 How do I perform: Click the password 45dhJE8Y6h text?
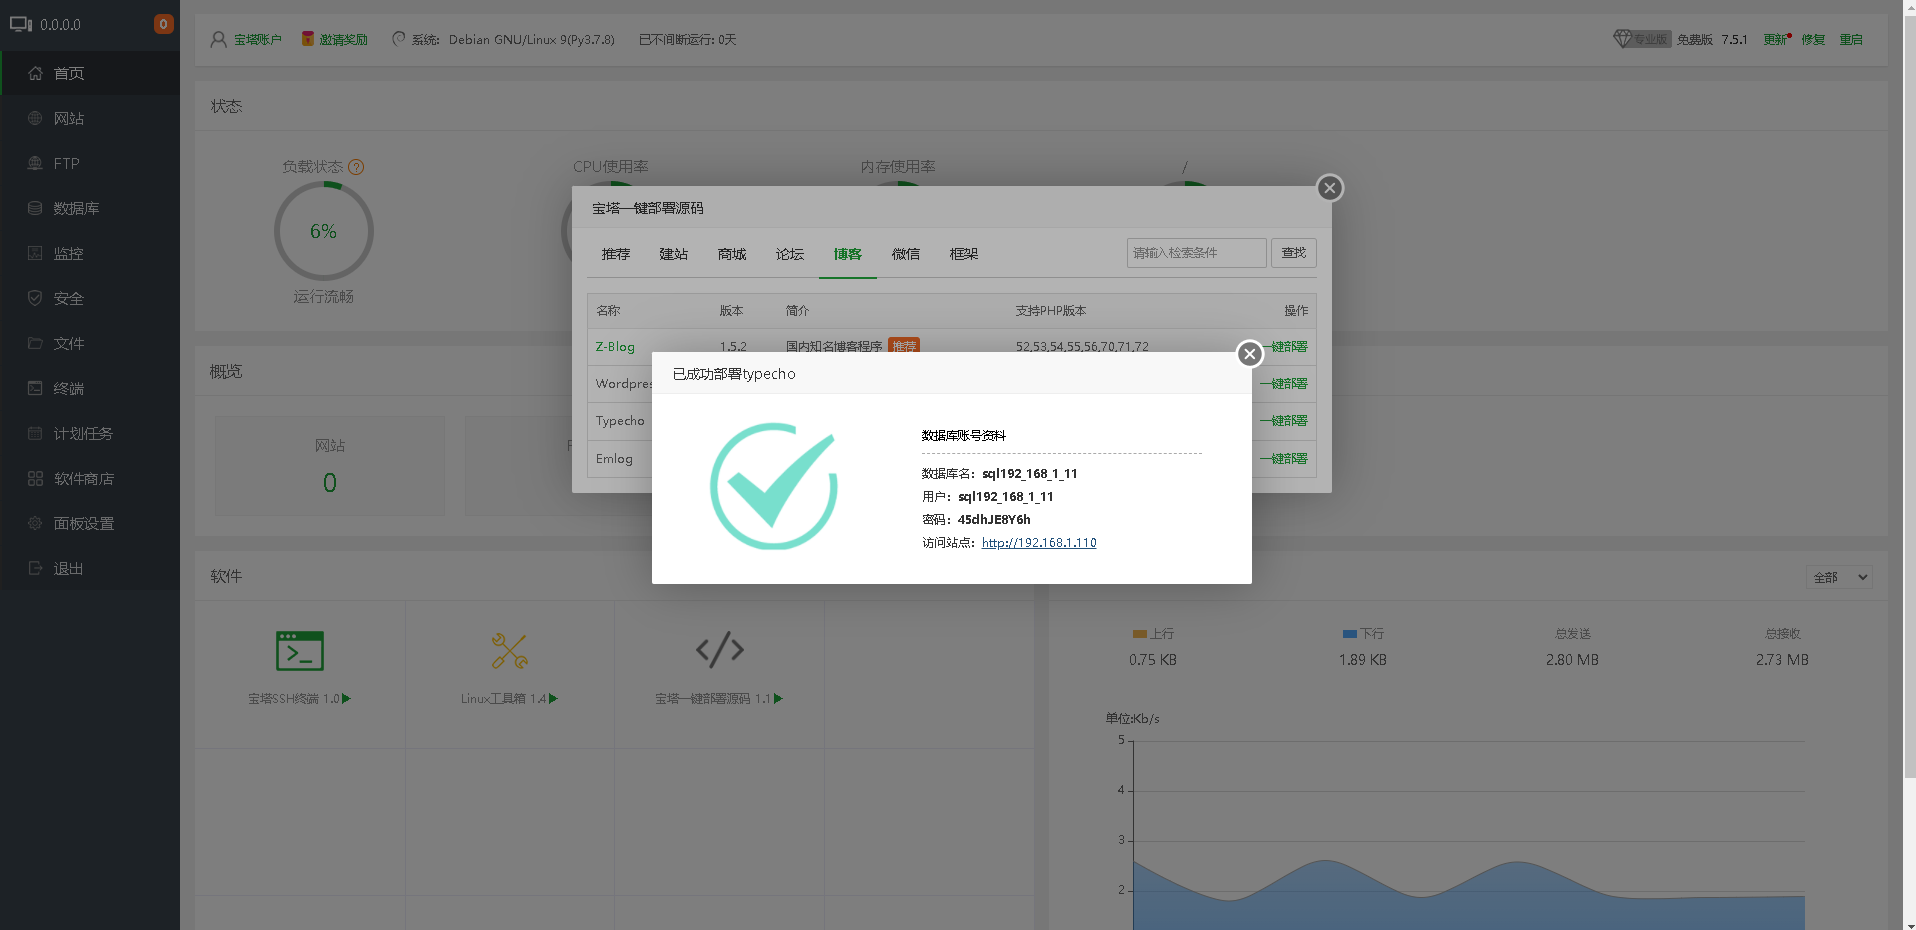point(994,520)
